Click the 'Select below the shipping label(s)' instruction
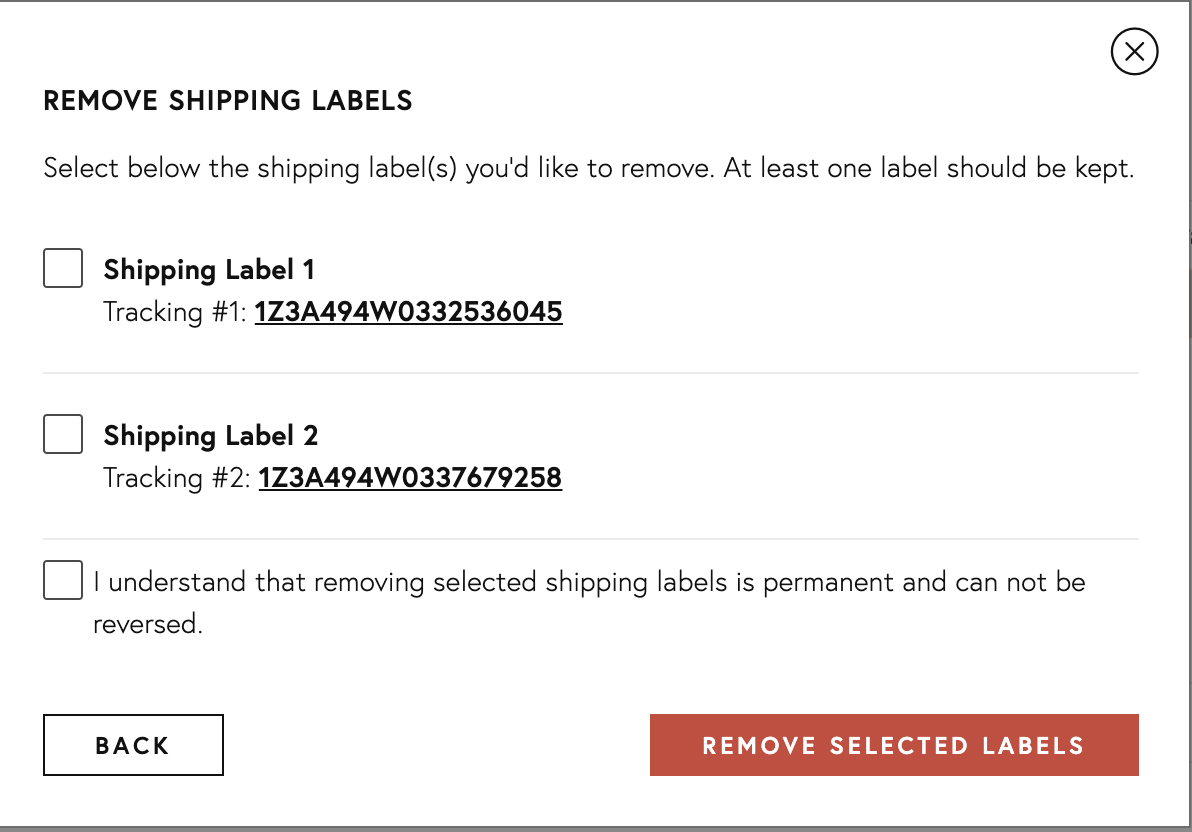 pos(588,168)
